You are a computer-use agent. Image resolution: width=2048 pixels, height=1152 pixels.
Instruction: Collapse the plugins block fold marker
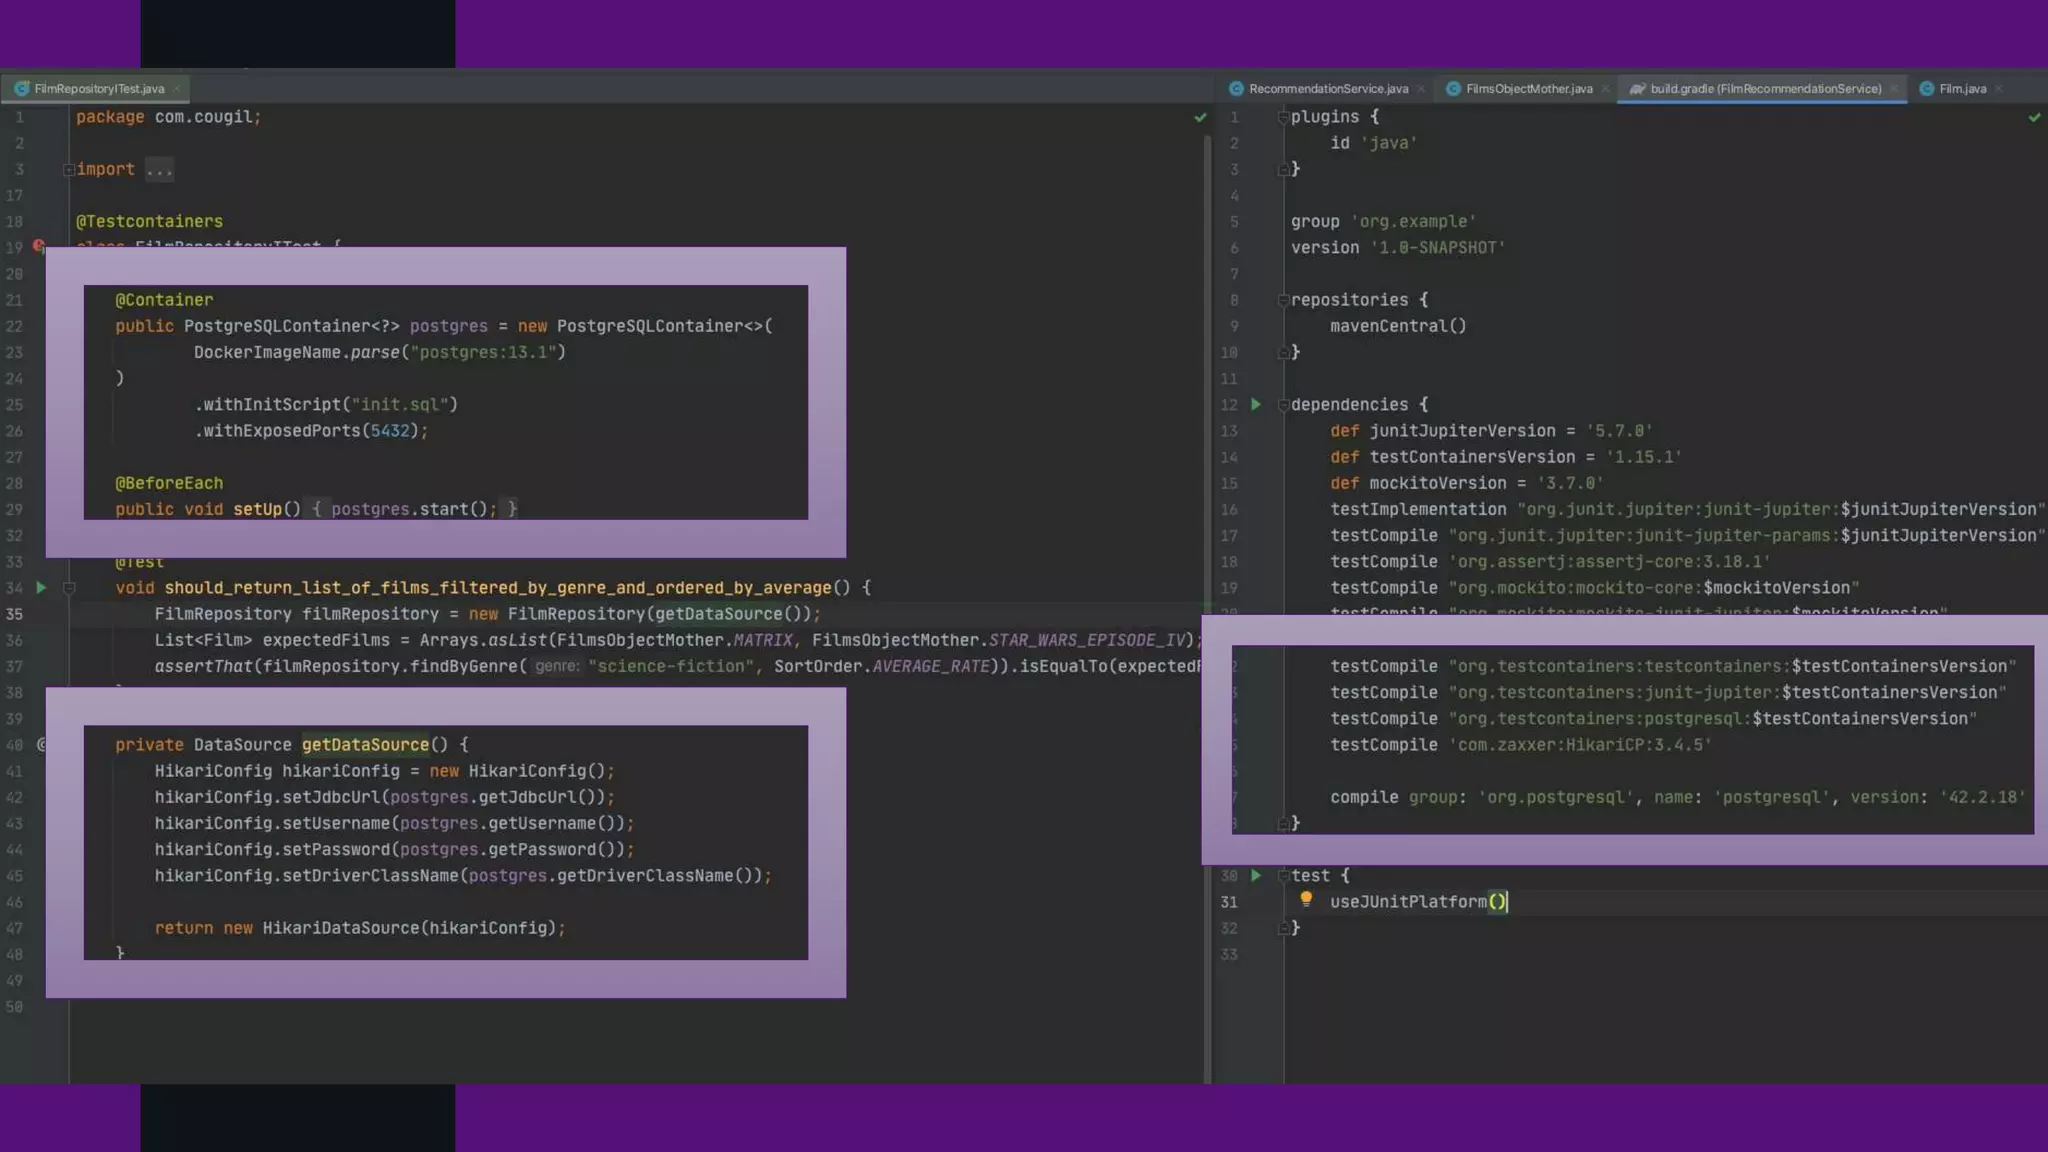(x=1283, y=118)
